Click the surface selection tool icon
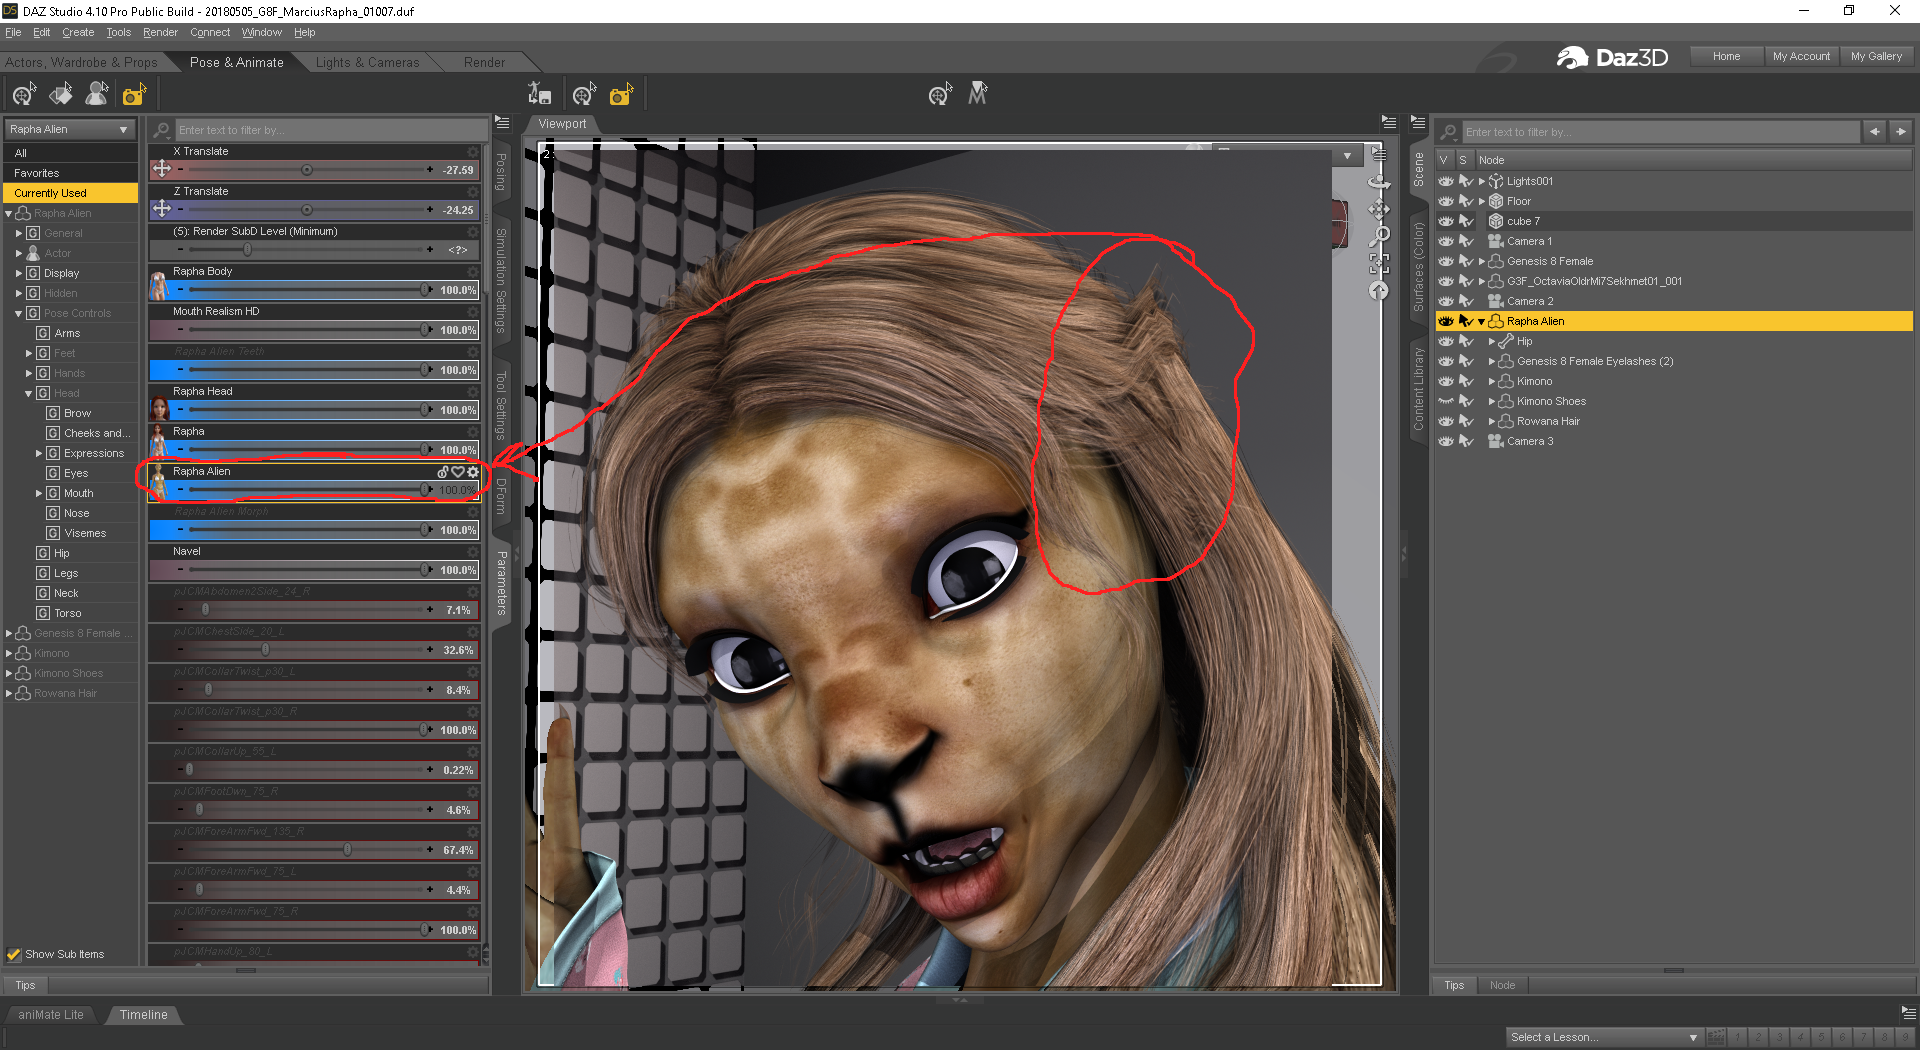The image size is (1920, 1050). (x=61, y=95)
